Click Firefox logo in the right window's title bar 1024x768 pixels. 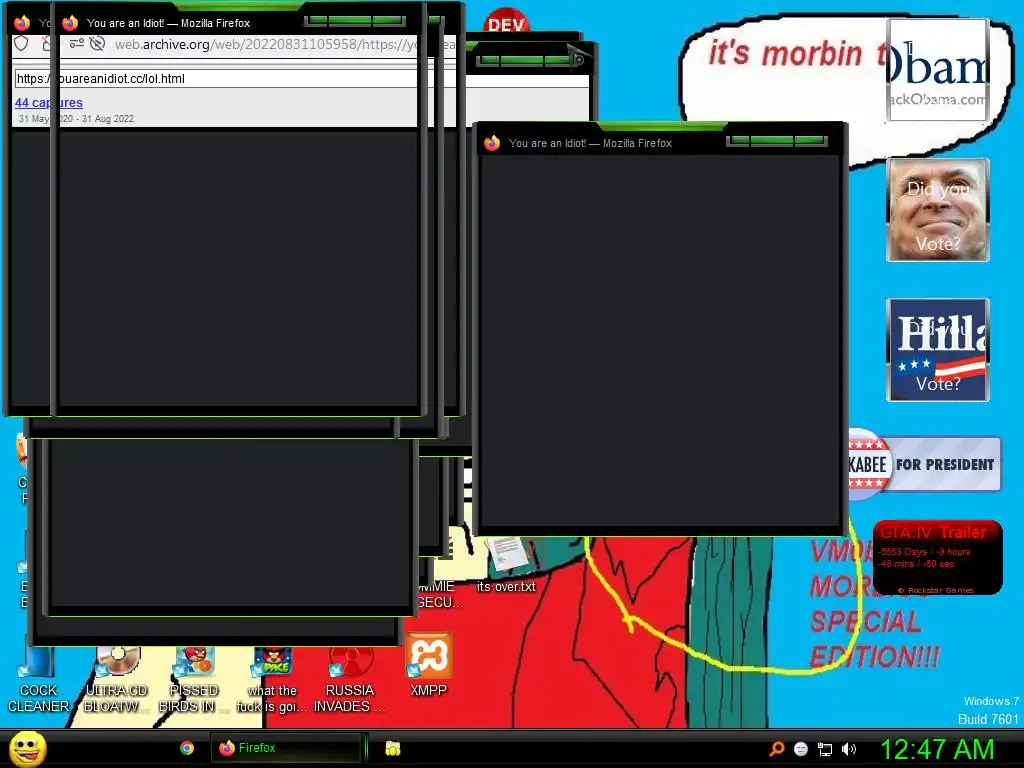coord(492,142)
